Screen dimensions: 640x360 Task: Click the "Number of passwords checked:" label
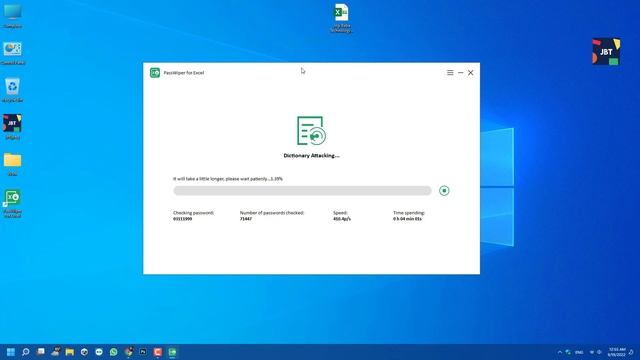tap(272, 213)
